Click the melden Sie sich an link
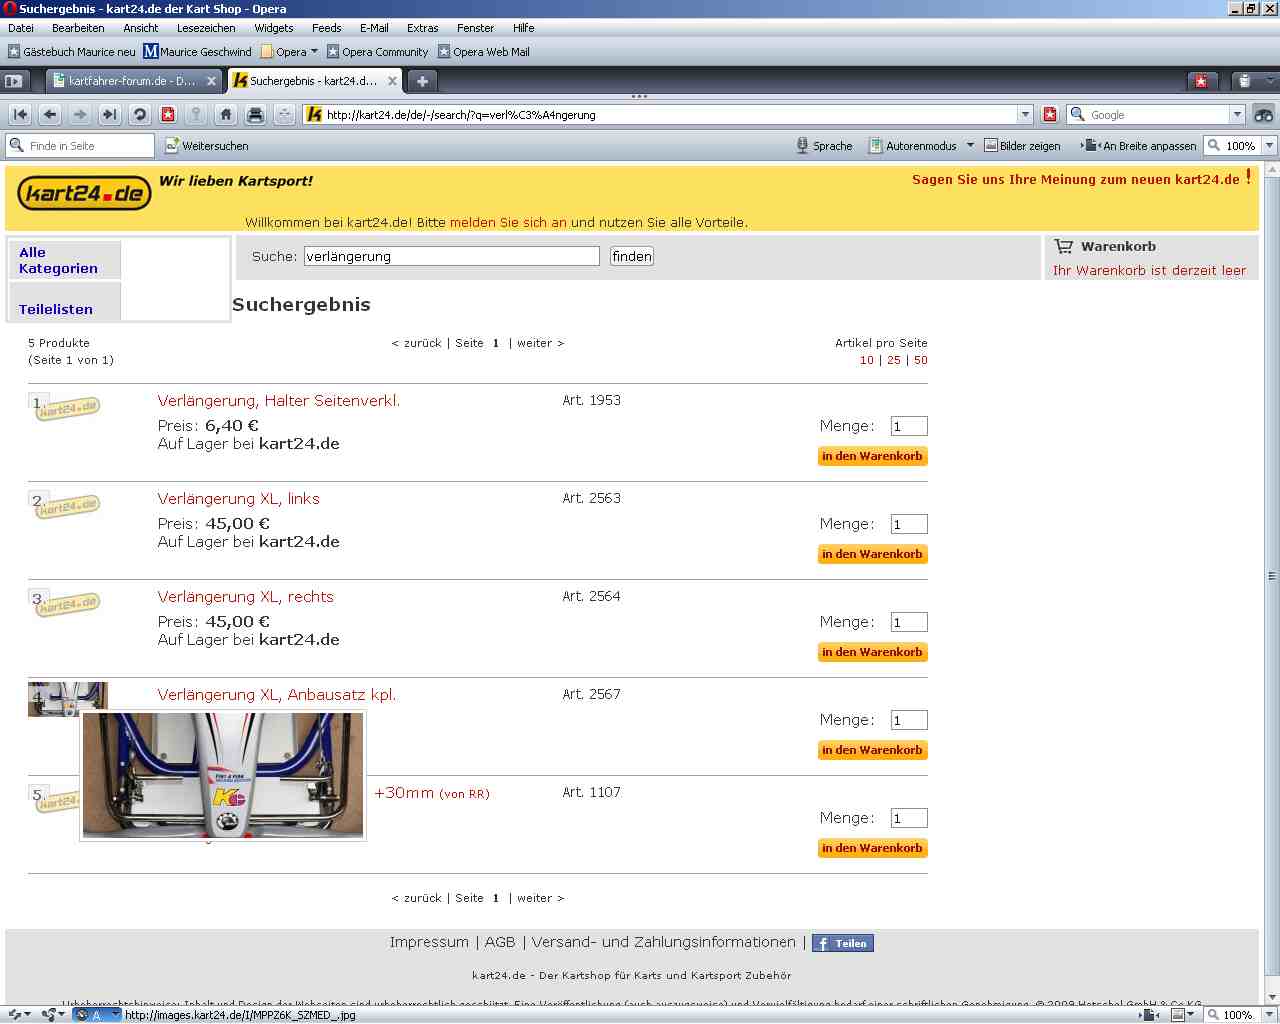This screenshot has width=1280, height=1024. [508, 223]
